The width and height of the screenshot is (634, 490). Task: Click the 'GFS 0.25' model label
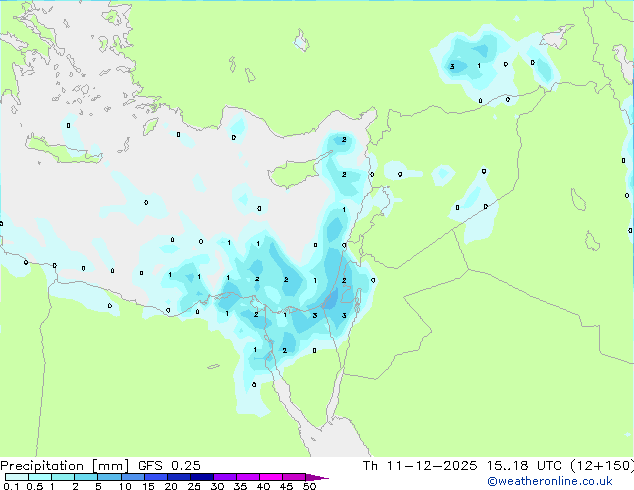(169, 466)
